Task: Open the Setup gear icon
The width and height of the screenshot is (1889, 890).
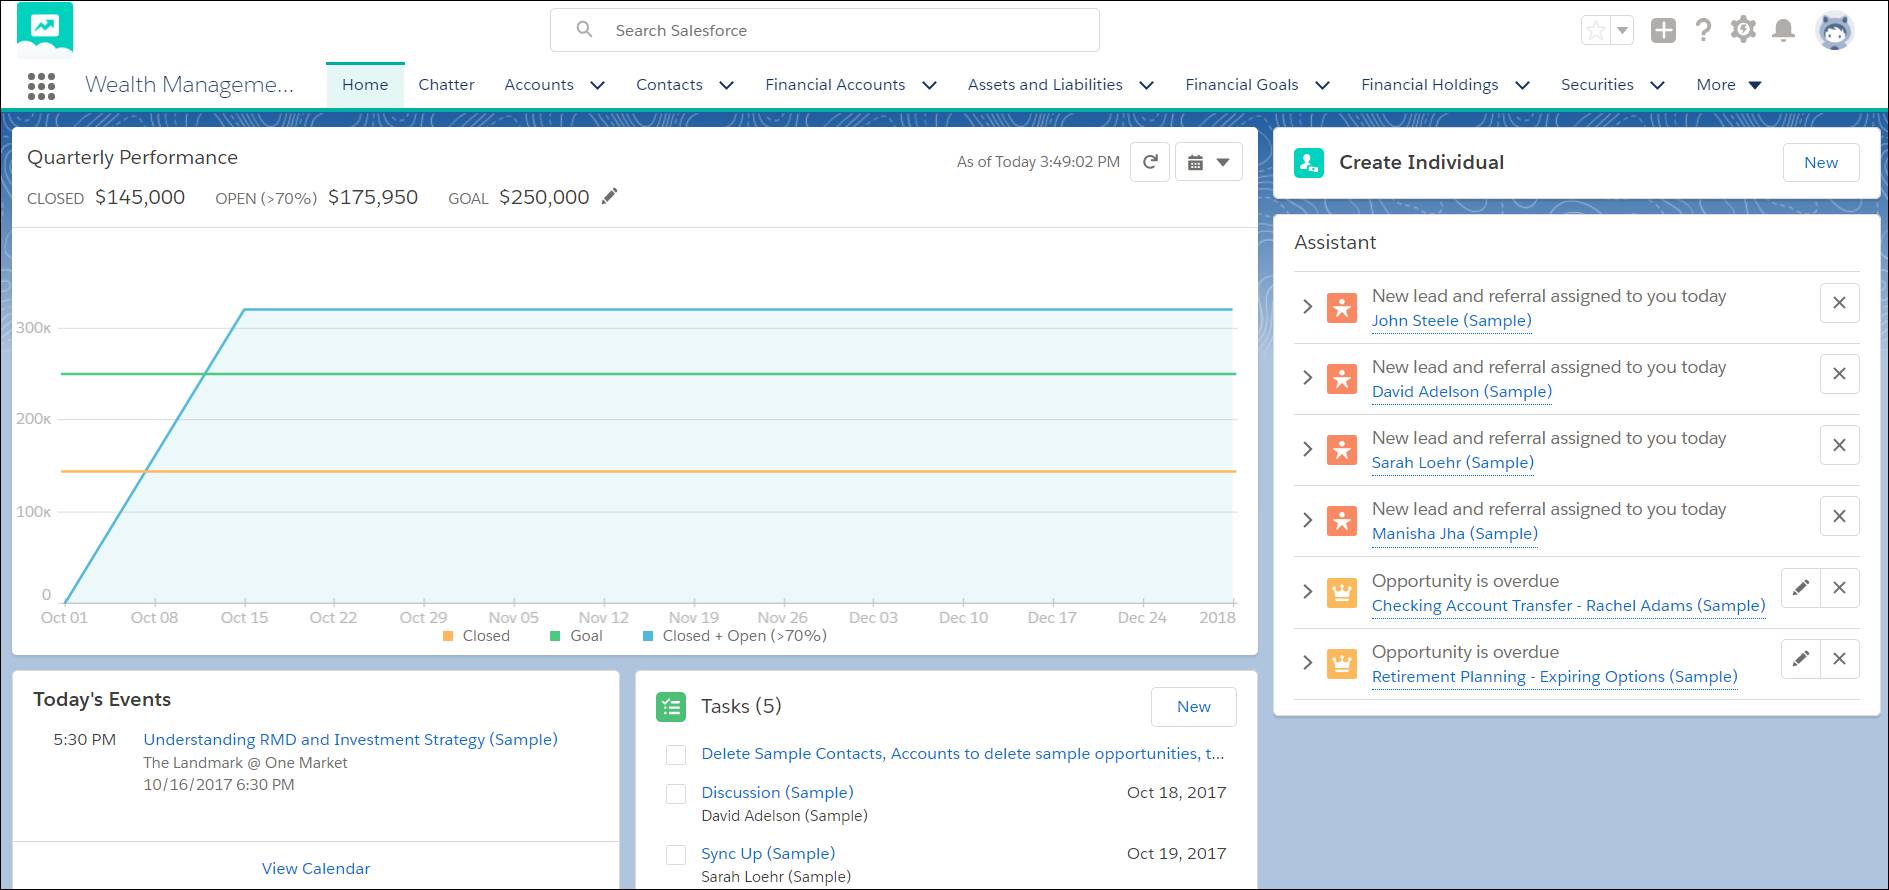Action: click(x=1743, y=30)
